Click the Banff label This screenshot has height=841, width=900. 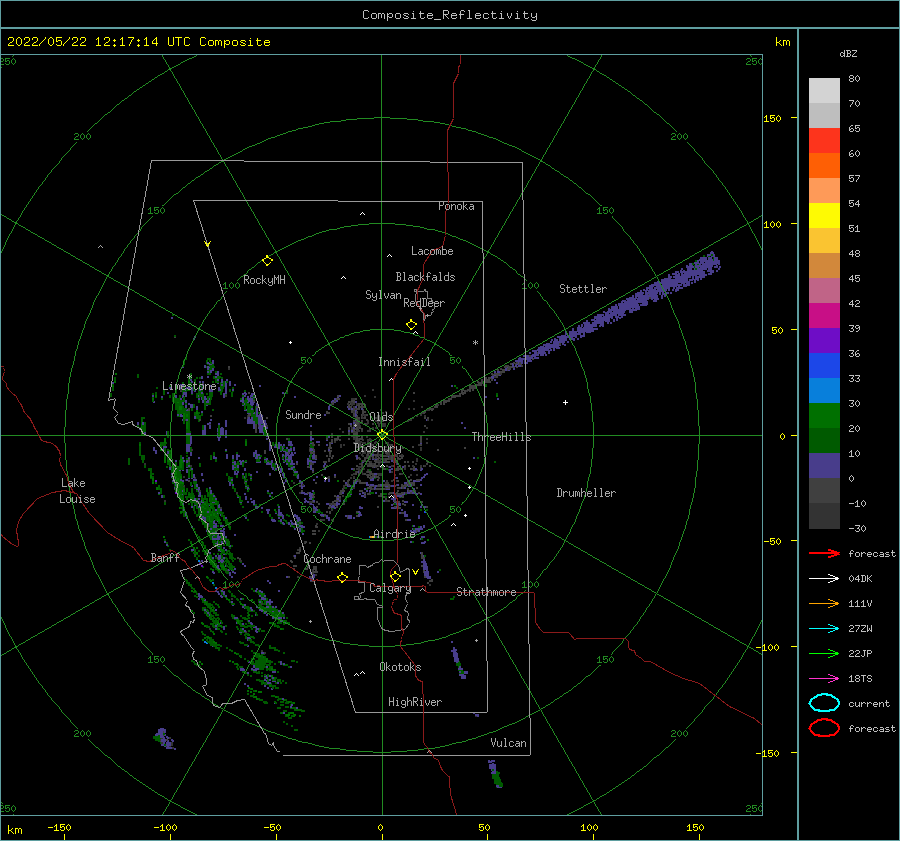point(165,557)
